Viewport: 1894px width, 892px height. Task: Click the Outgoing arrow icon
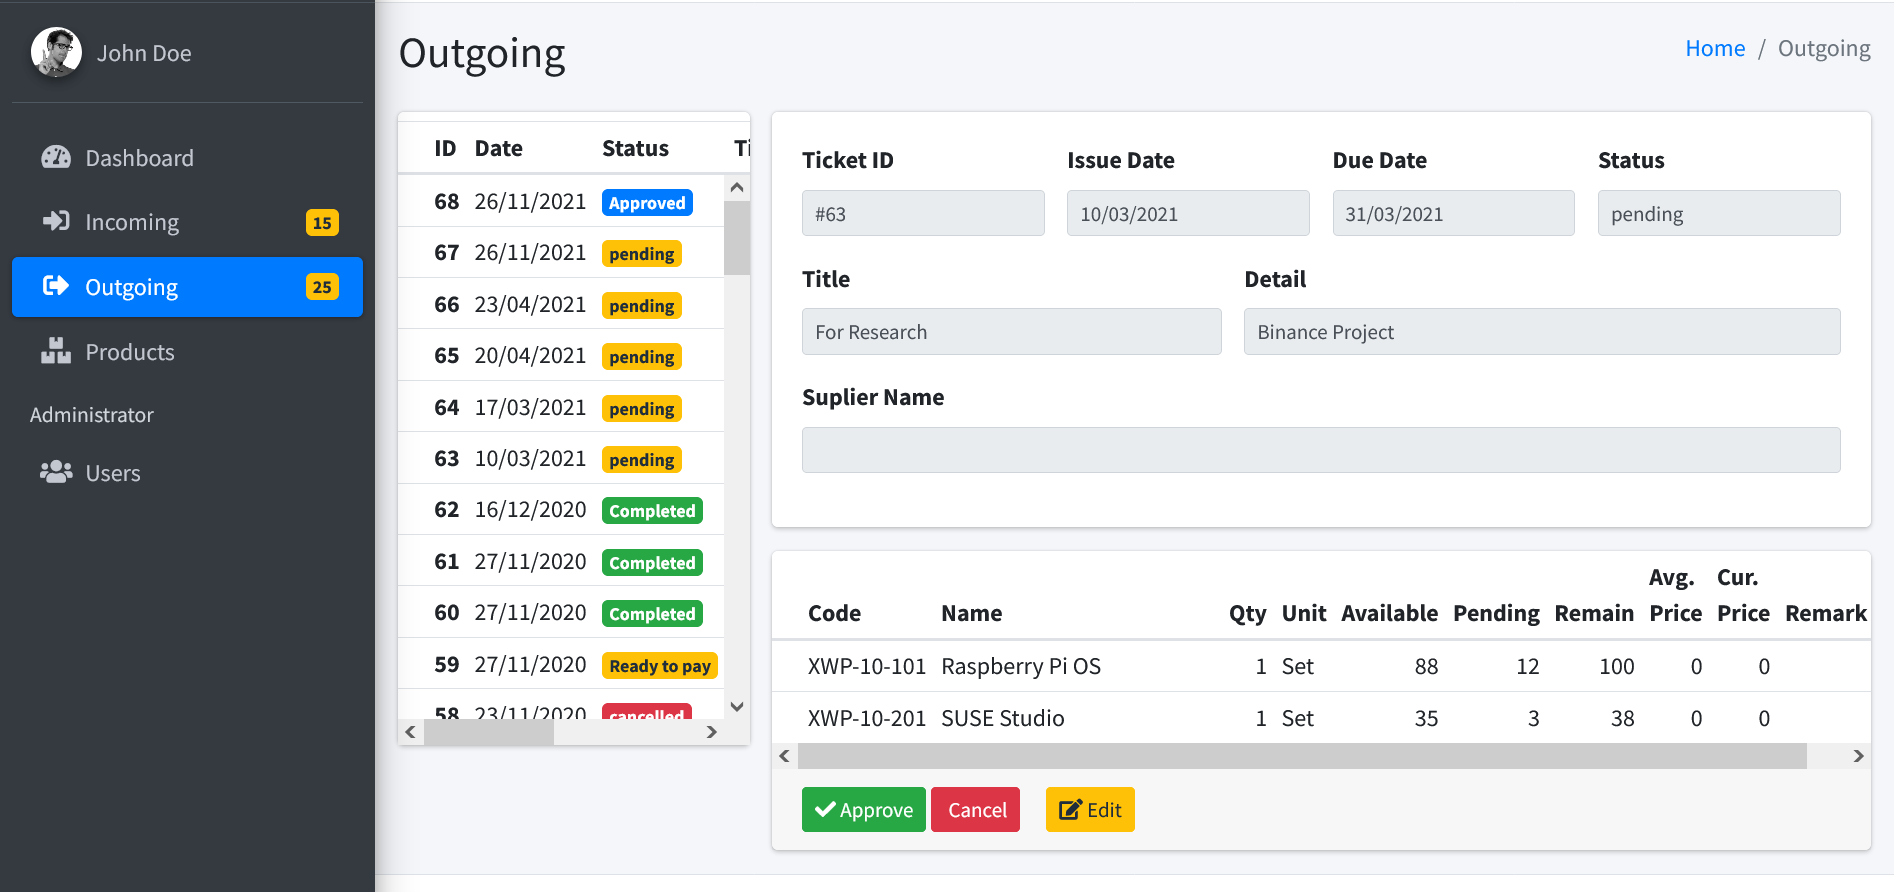tap(56, 286)
